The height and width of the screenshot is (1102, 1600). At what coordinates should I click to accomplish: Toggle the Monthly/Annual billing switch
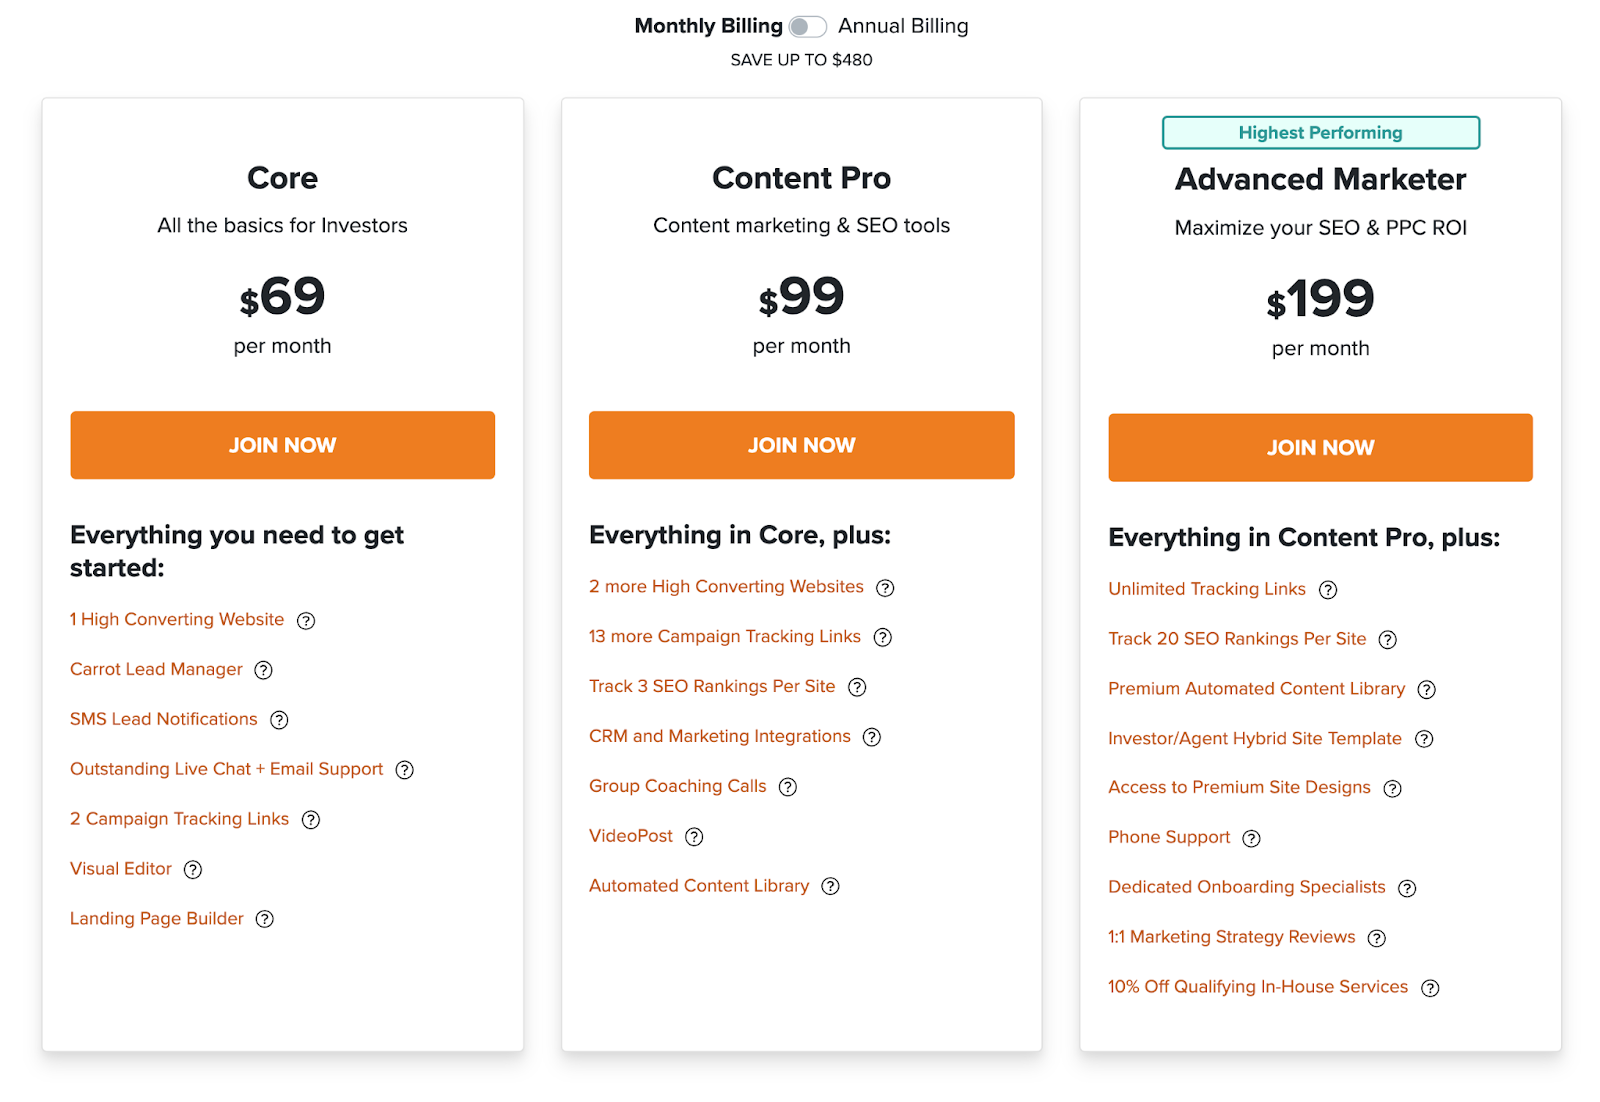[807, 27]
